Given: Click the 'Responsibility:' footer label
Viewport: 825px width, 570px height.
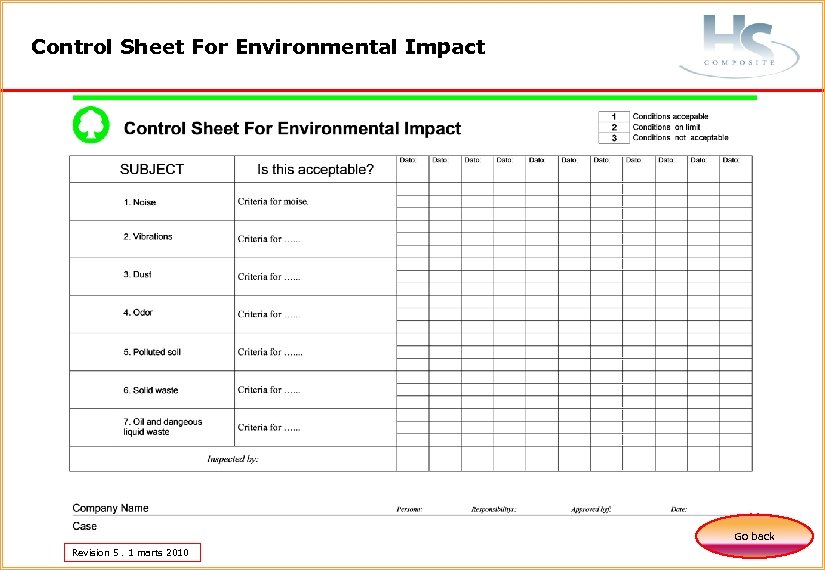Looking at the screenshot, I should pos(494,509).
